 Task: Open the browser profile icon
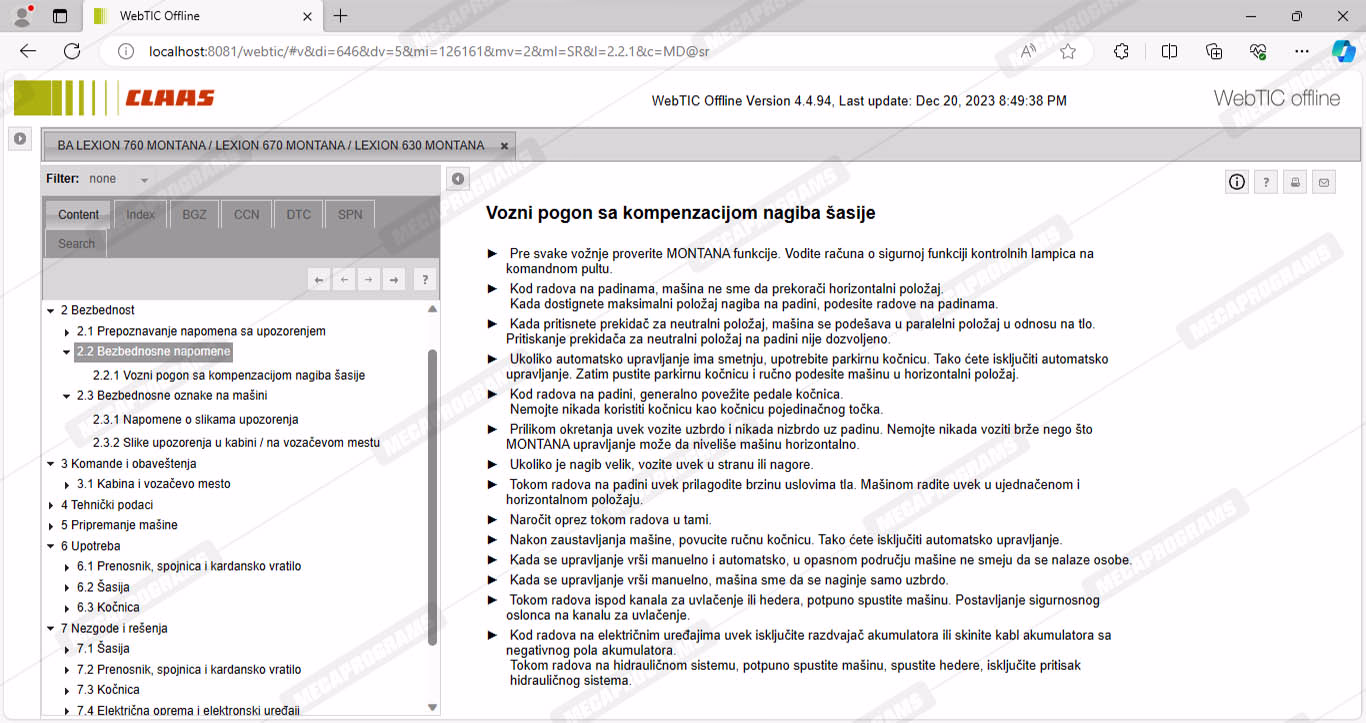tap(22, 16)
